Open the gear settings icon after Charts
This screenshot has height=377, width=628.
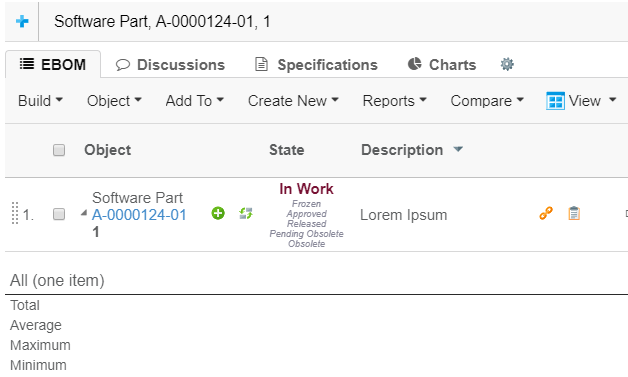point(507,64)
